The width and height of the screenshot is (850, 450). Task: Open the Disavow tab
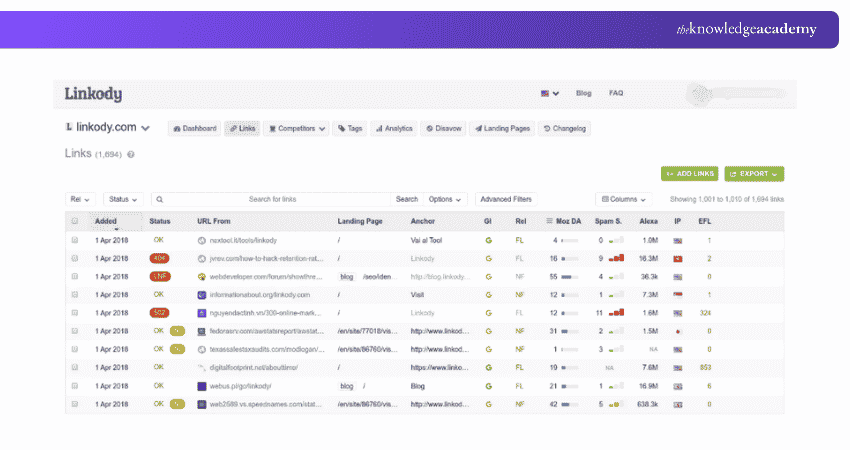(443, 128)
